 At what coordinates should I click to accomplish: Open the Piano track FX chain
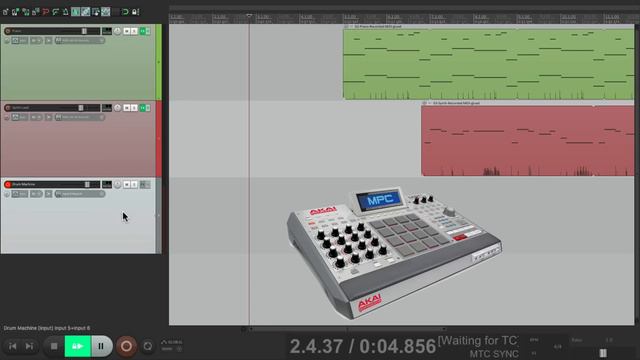click(143, 31)
